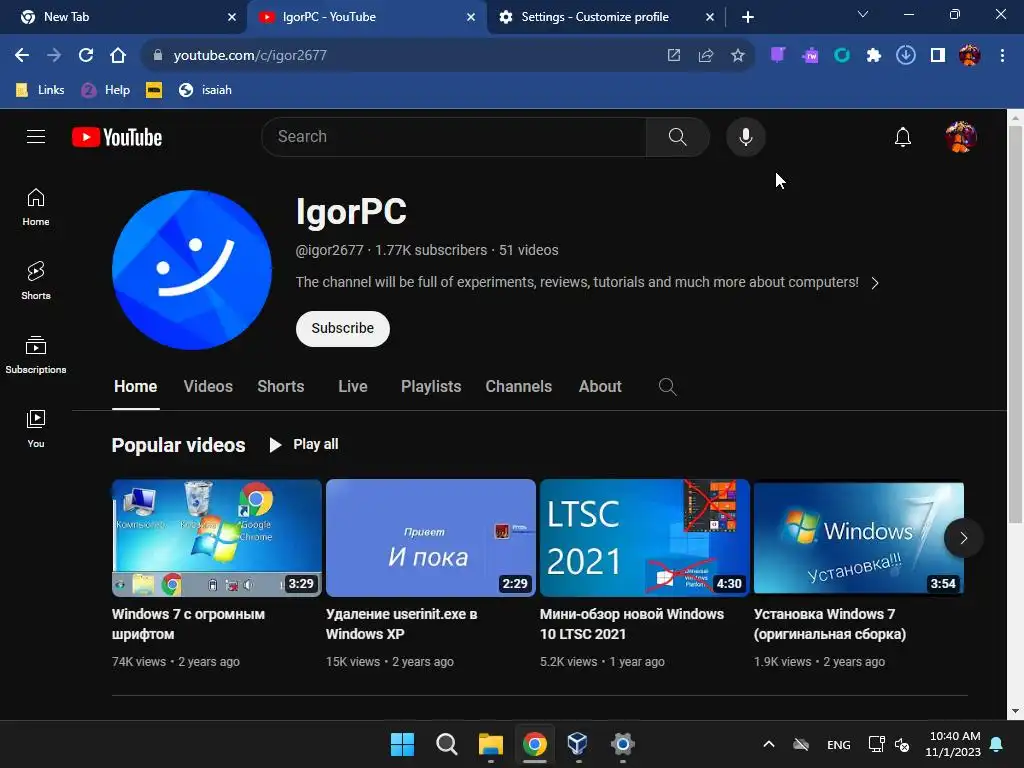This screenshot has height=768, width=1024.
Task: Open the VirtualBox taskbar icon
Action: 577,744
